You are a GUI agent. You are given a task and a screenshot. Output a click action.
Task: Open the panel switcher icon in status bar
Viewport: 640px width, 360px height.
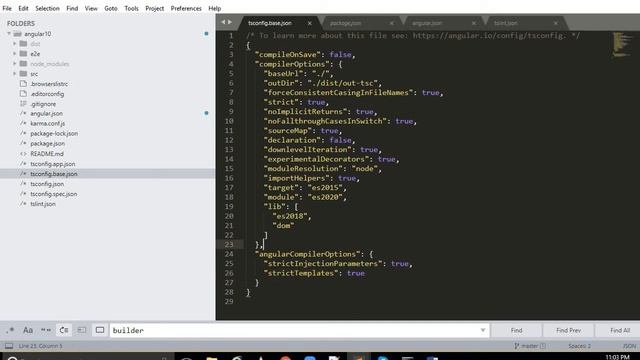point(9,346)
